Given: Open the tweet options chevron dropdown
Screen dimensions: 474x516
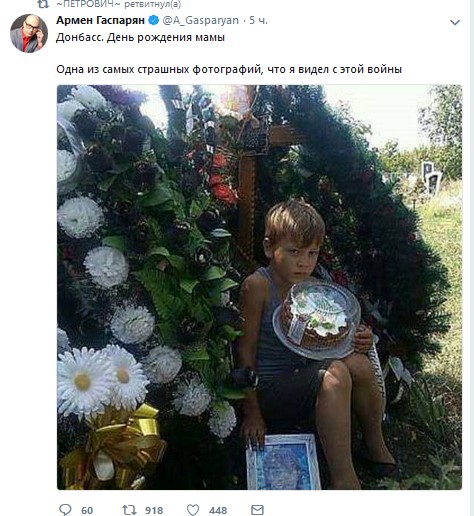Looking at the screenshot, I should [x=455, y=22].
